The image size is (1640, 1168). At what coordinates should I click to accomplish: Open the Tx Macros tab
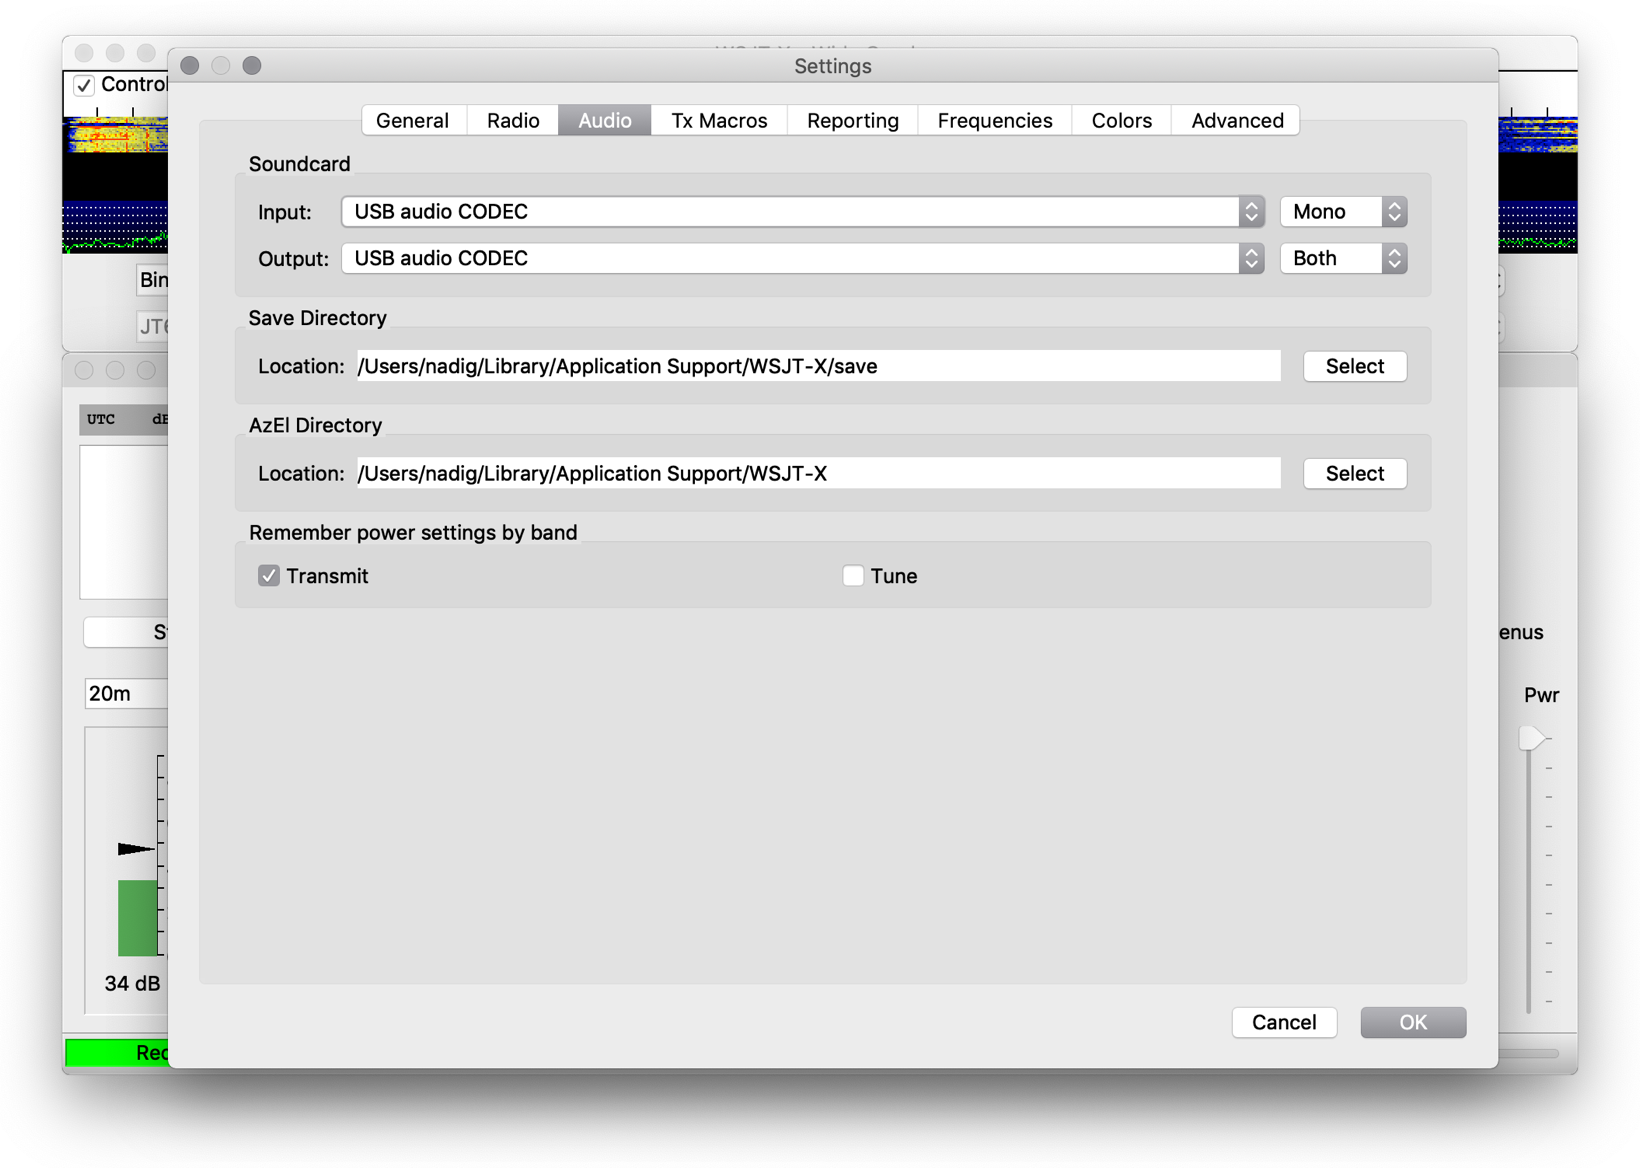(719, 120)
